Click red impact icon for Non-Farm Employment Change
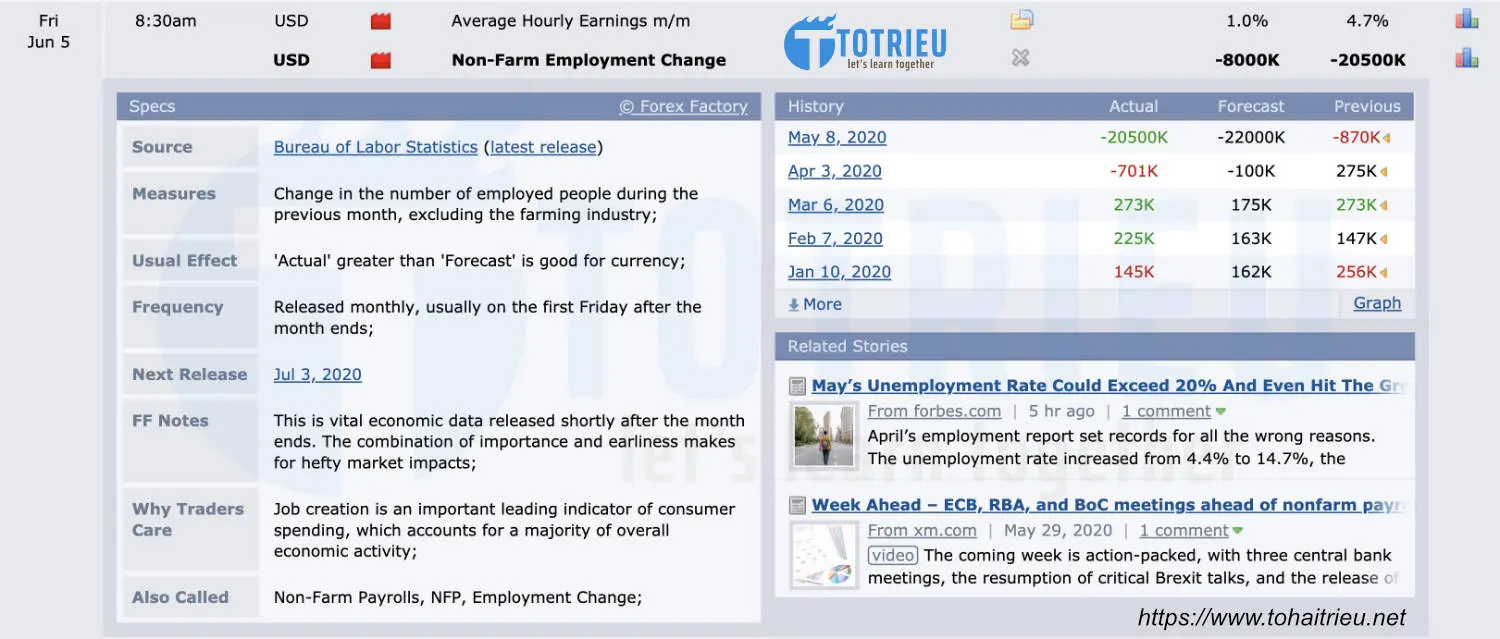This screenshot has width=1500, height=639. (381, 60)
